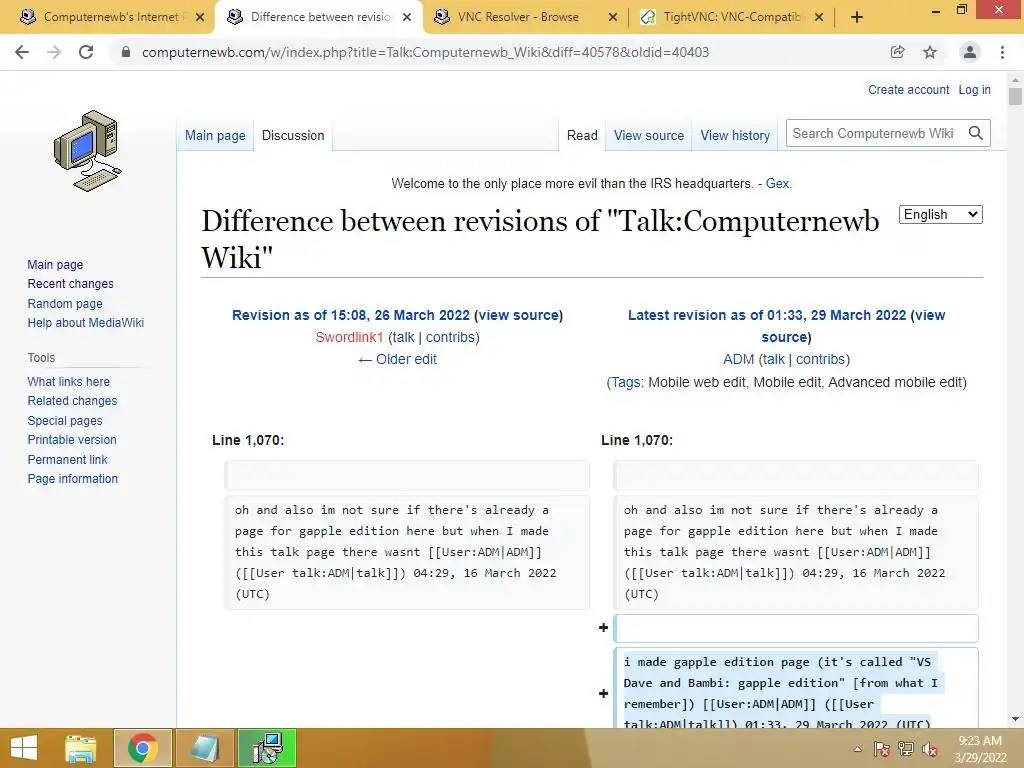Select the Read tab
1024x768 pixels.
point(583,135)
